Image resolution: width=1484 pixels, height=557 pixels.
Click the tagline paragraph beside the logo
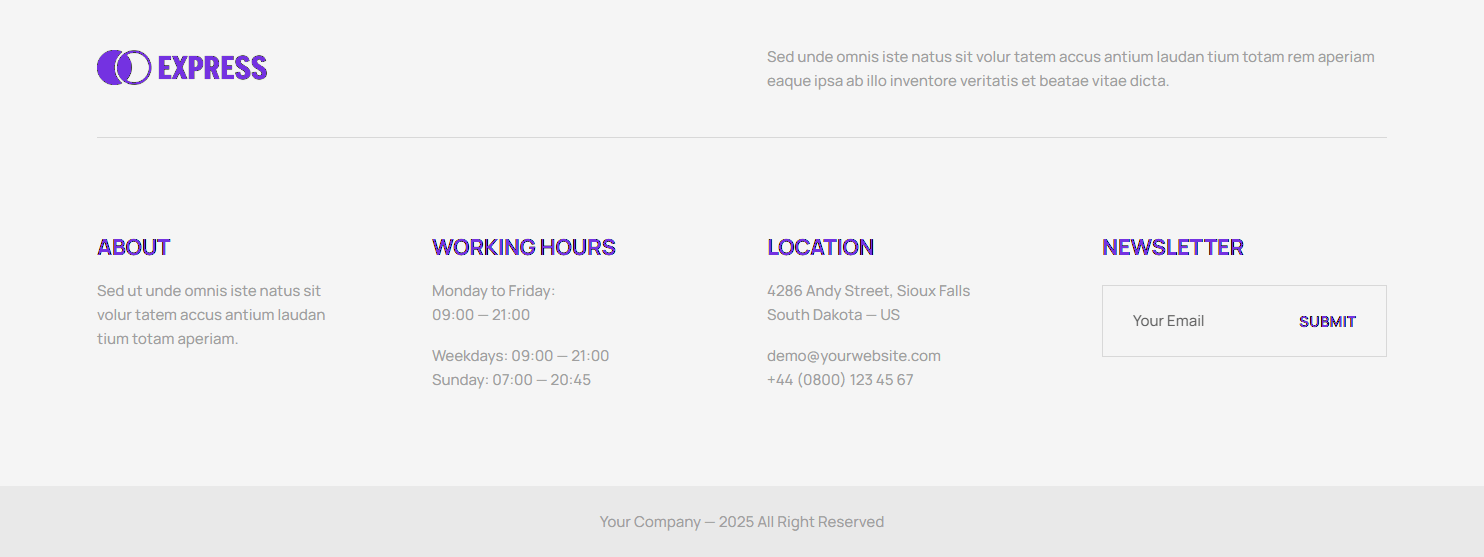click(x=1070, y=69)
